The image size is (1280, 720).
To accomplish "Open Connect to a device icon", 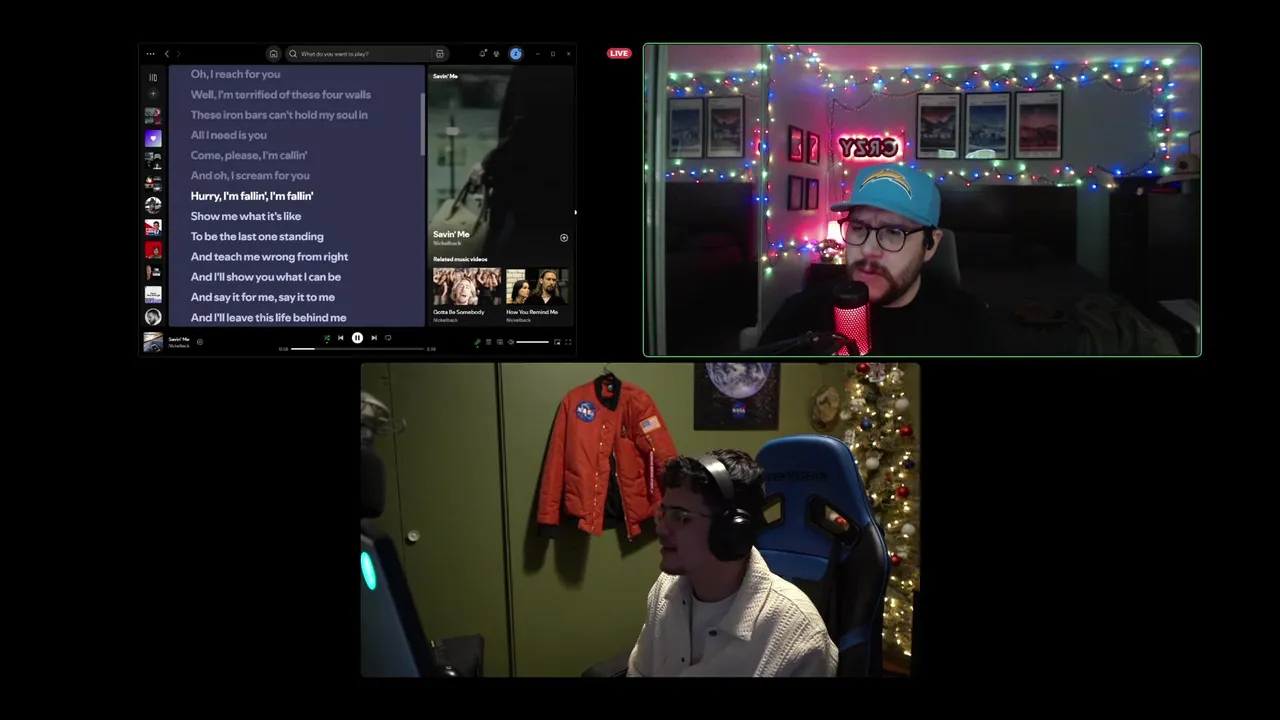I will [x=500, y=342].
